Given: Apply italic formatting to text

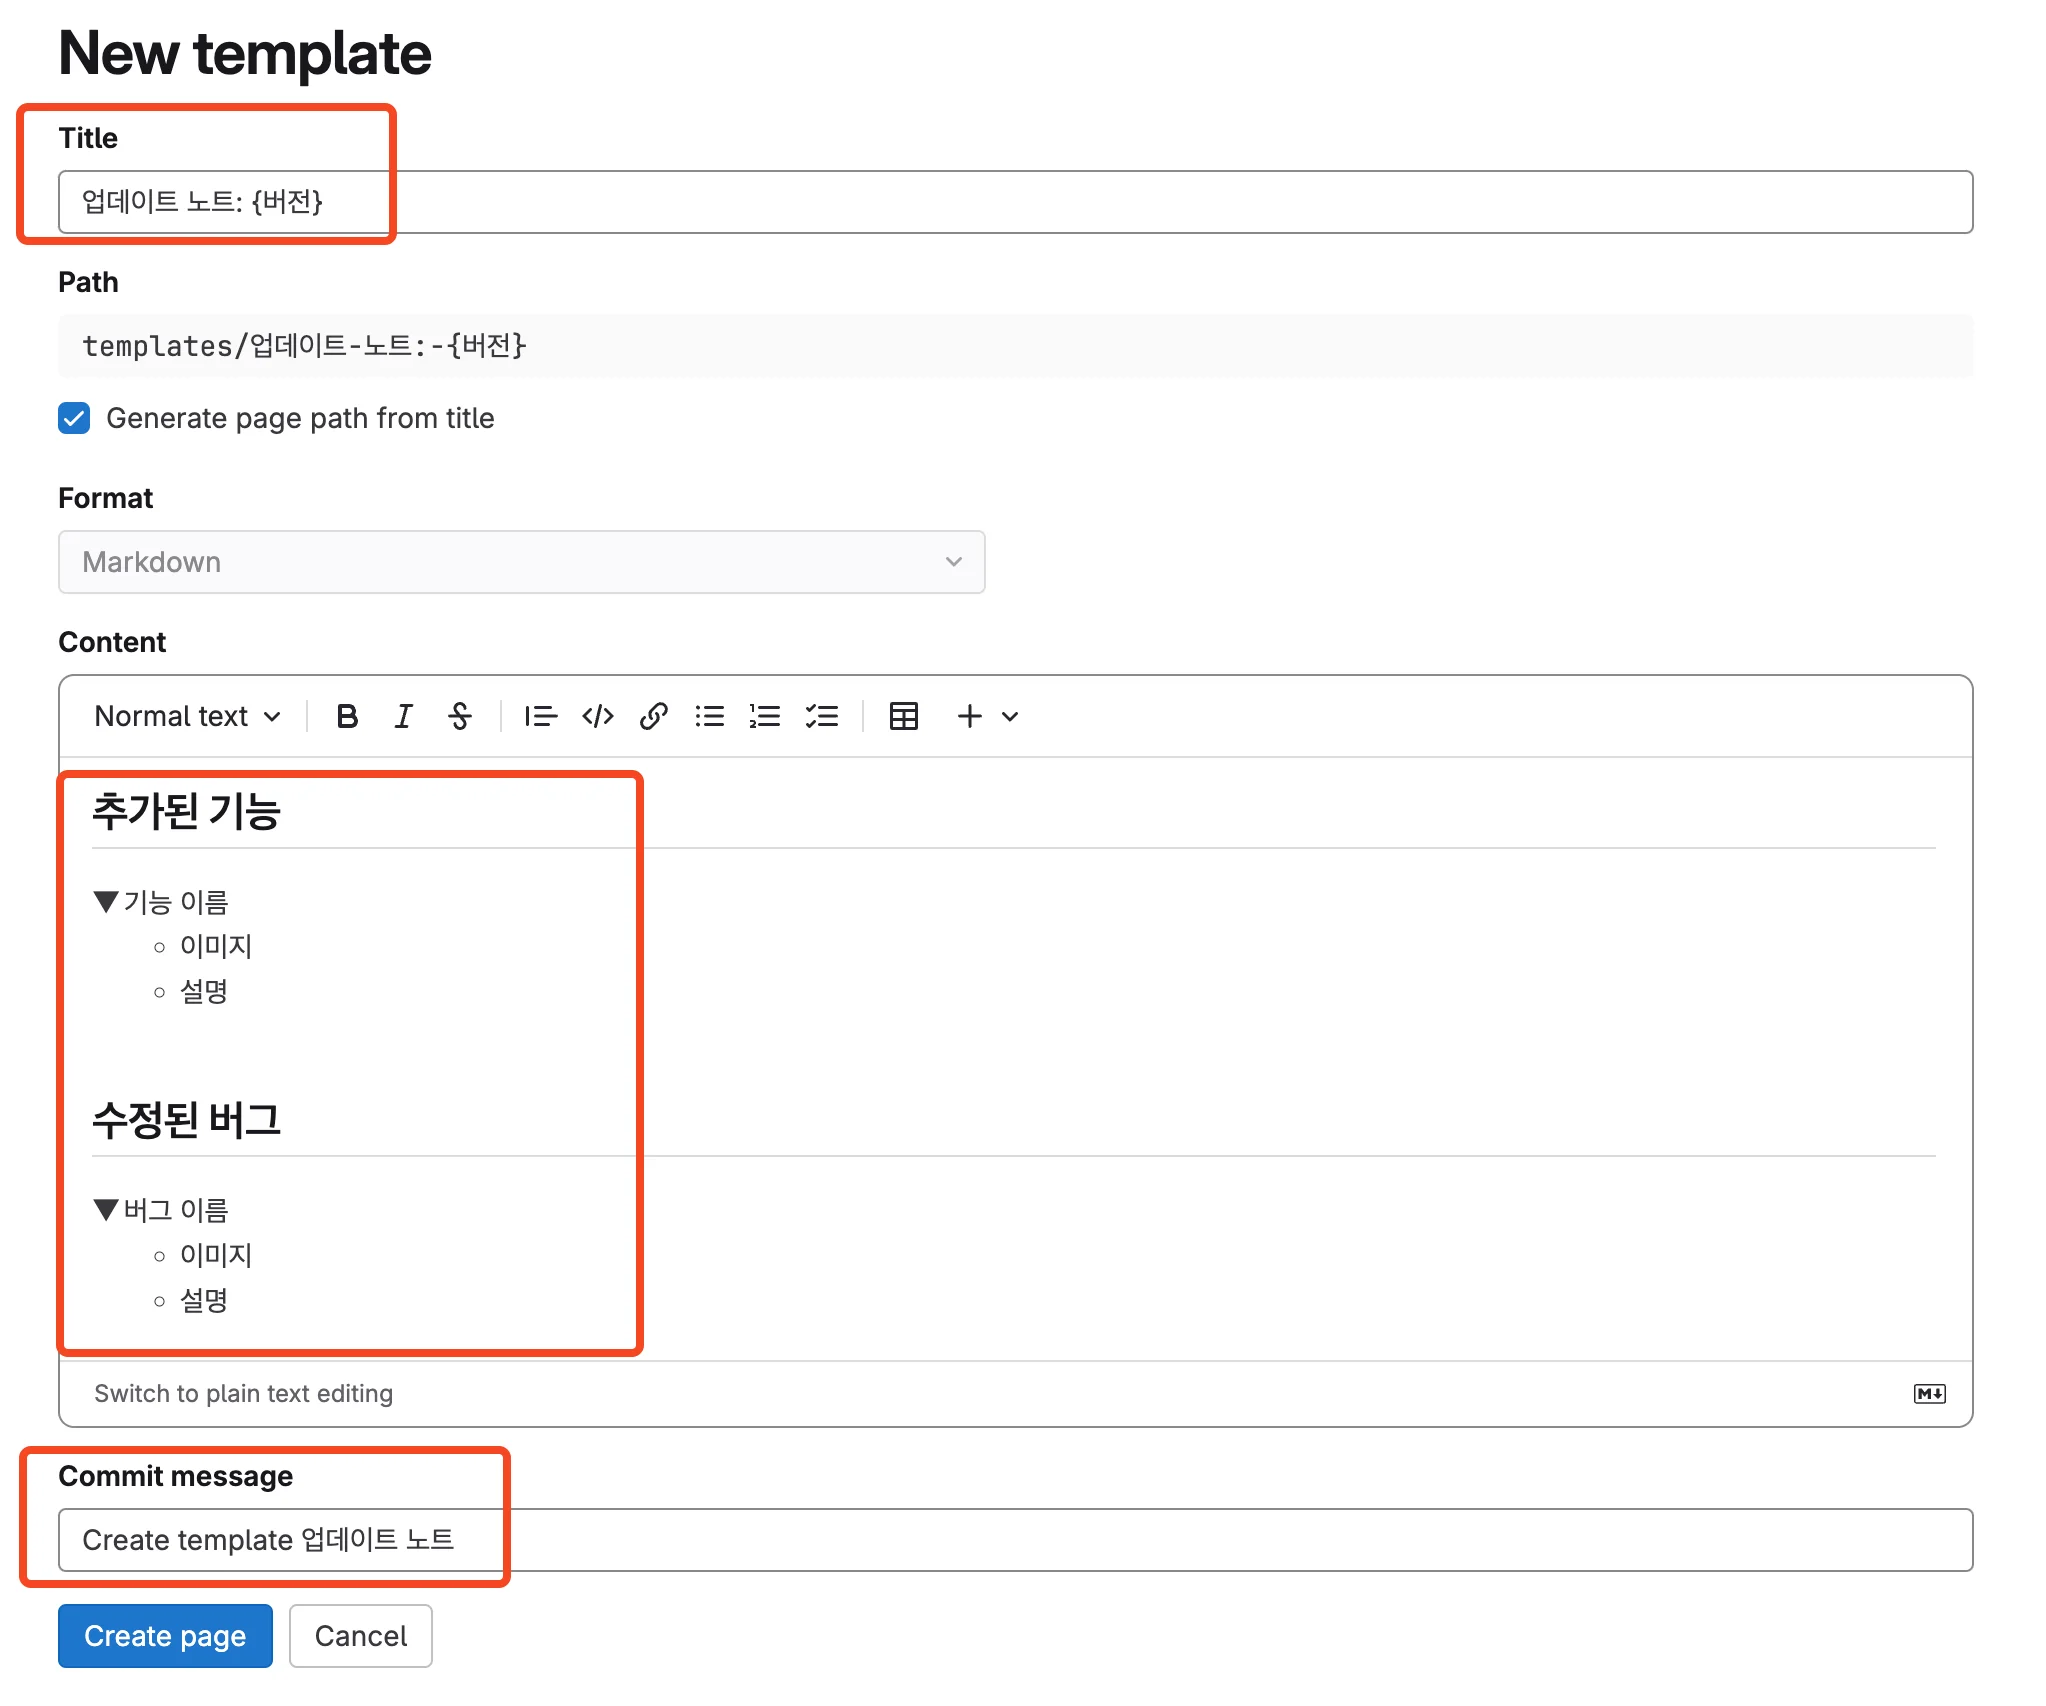Looking at the screenshot, I should point(403,716).
